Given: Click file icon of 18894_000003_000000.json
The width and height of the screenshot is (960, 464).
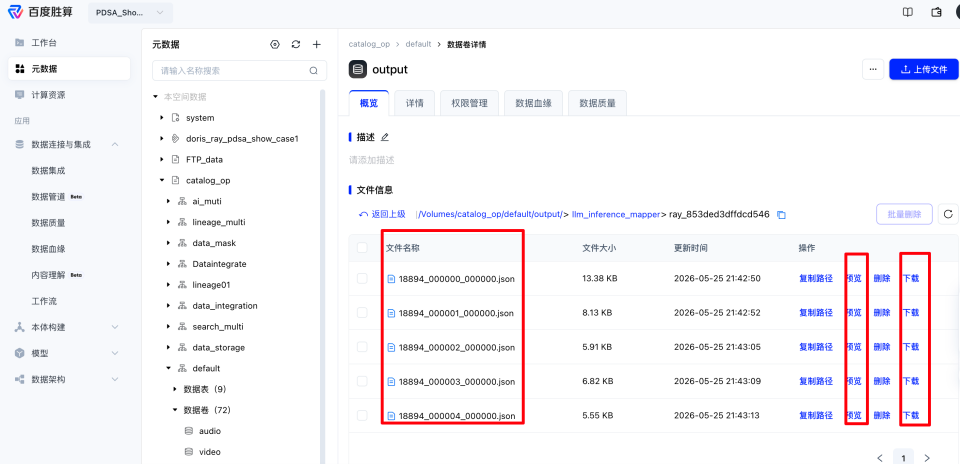Looking at the screenshot, I should tap(391, 381).
